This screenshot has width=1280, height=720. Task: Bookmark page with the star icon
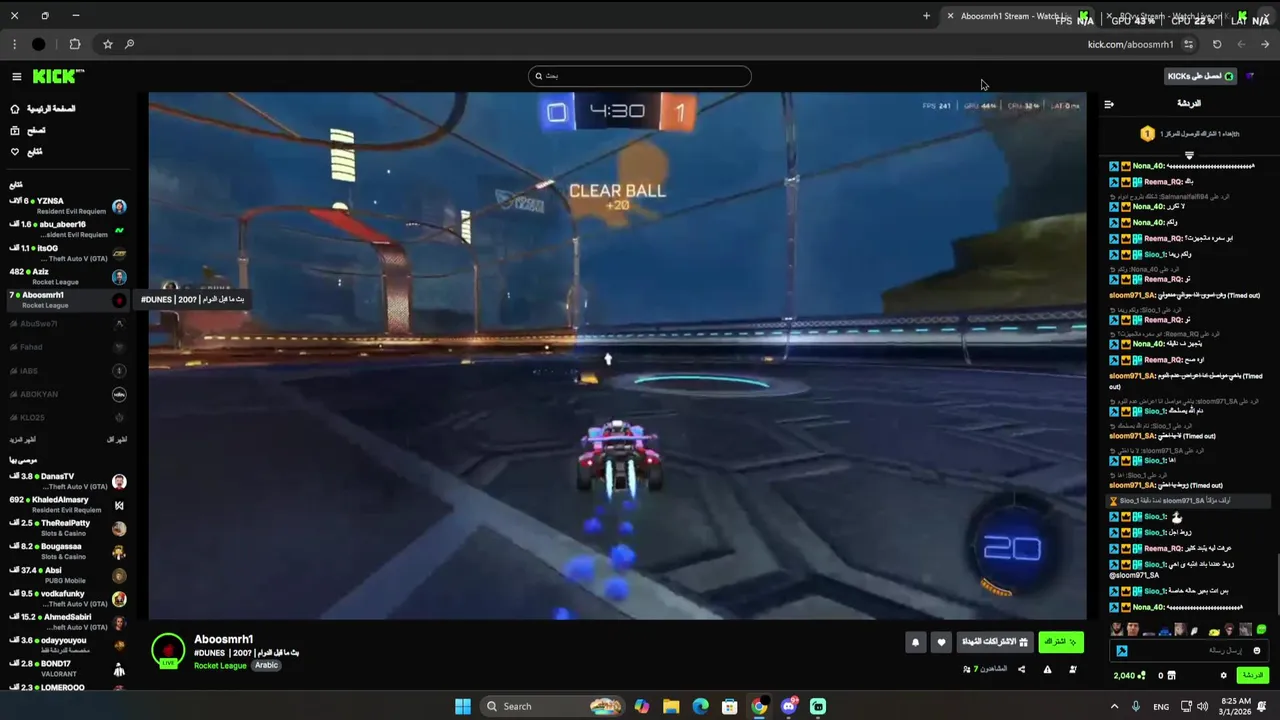click(108, 44)
